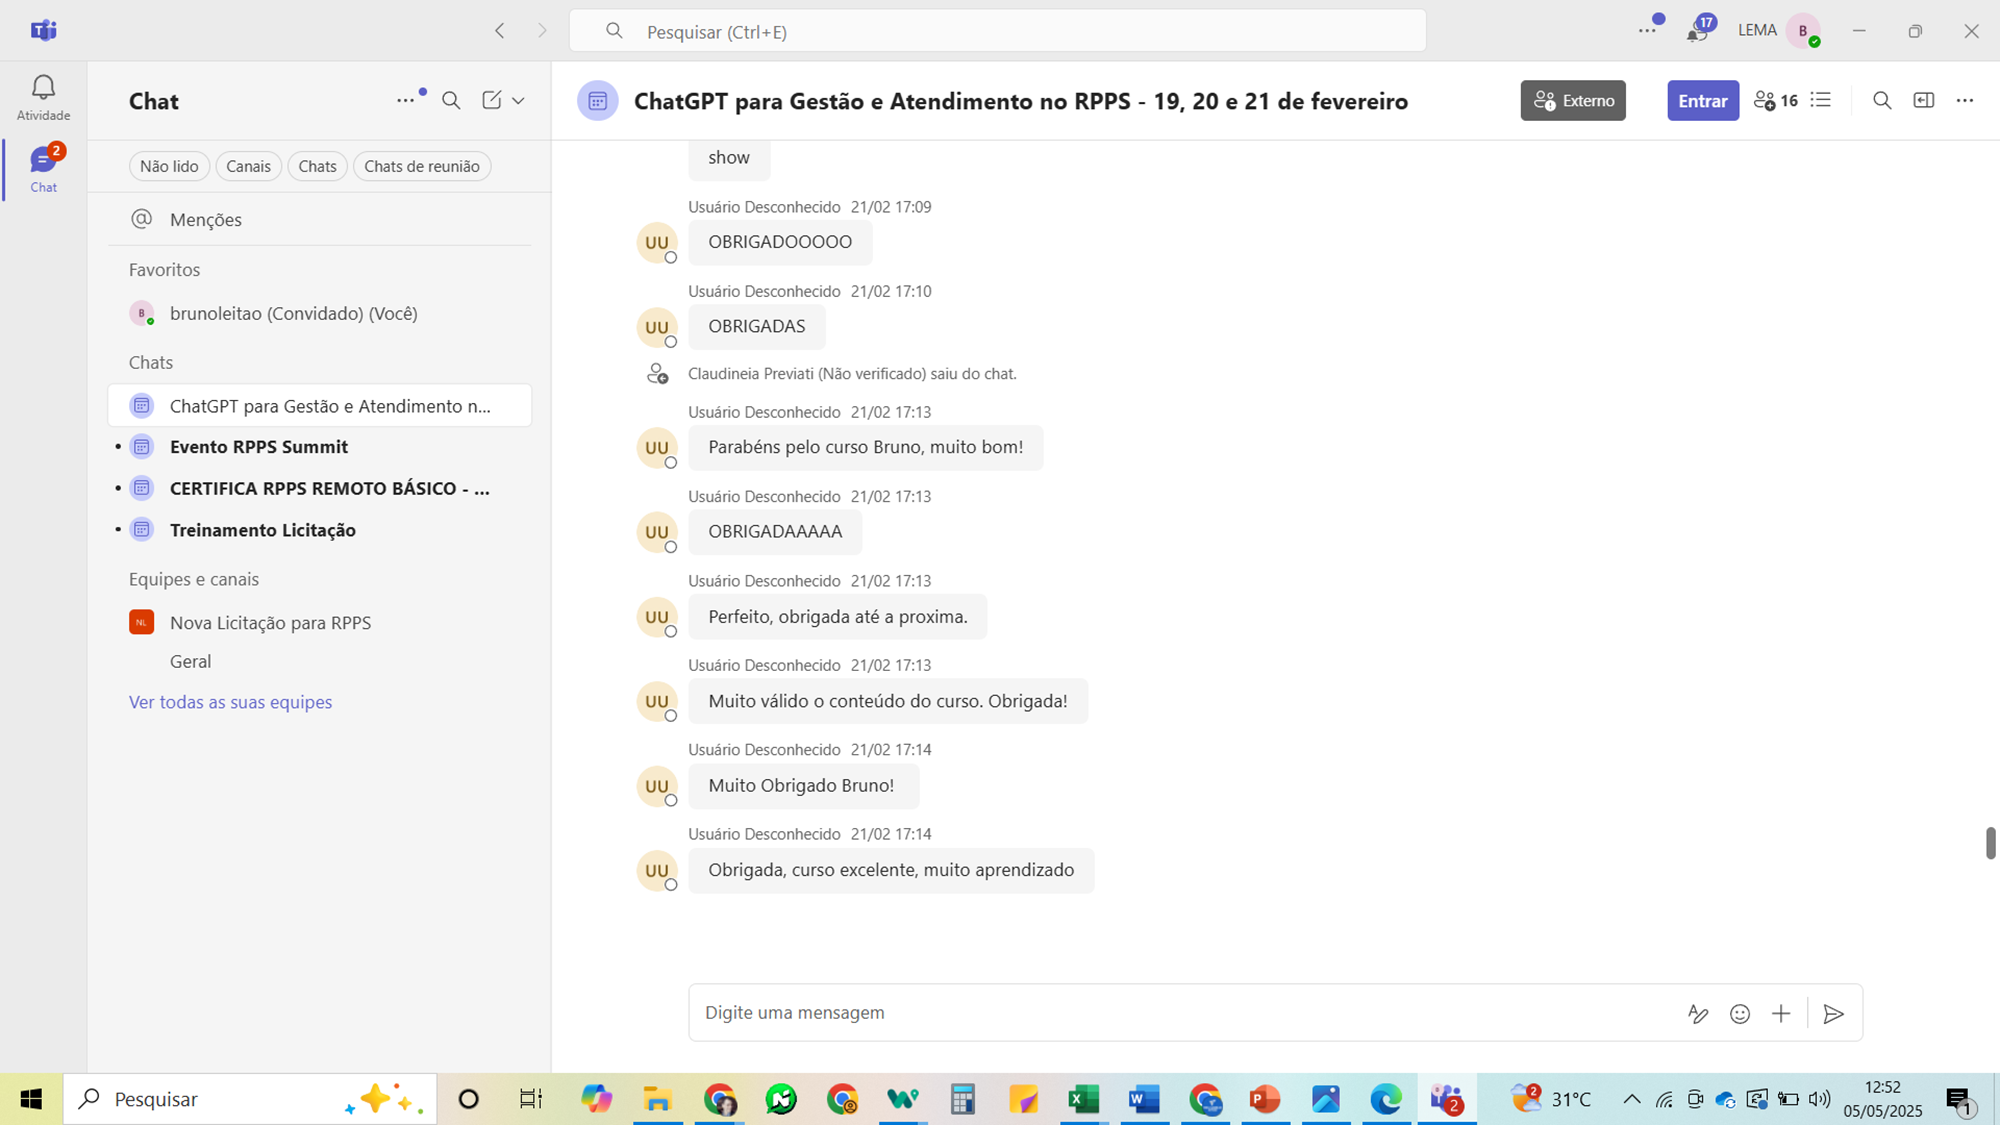Image resolution: width=2000 pixels, height=1125 pixels.
Task: Open the emoji picker
Action: [1740, 1014]
